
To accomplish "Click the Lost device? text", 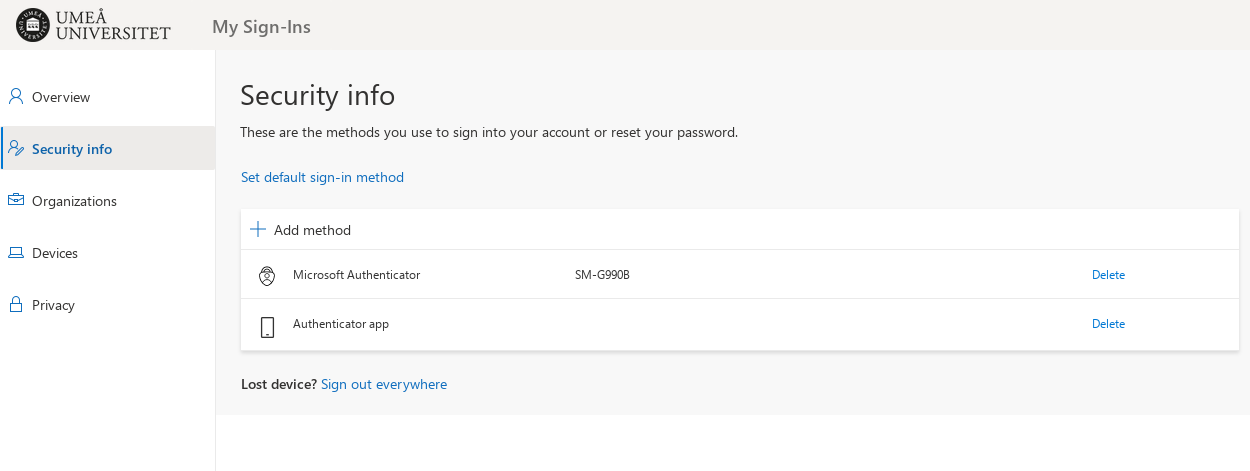I will point(279,384).
